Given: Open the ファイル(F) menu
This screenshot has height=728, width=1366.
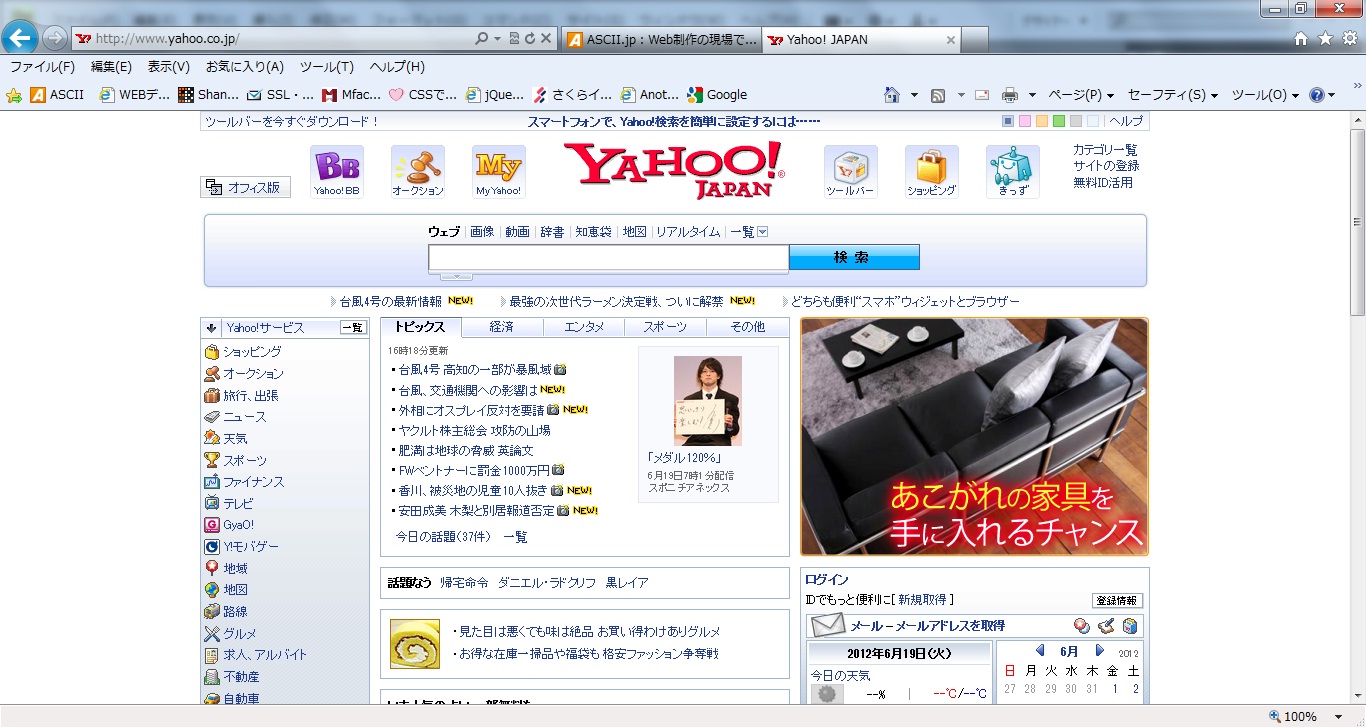Looking at the screenshot, I should tap(42, 67).
